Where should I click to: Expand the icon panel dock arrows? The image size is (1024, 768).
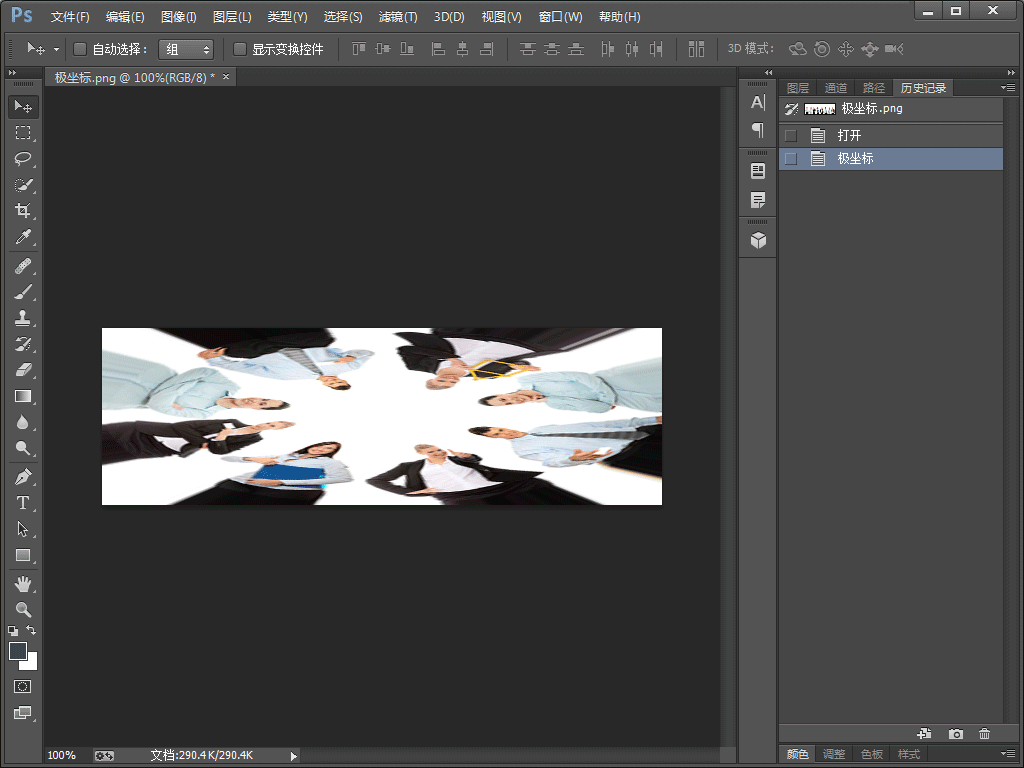click(x=769, y=72)
